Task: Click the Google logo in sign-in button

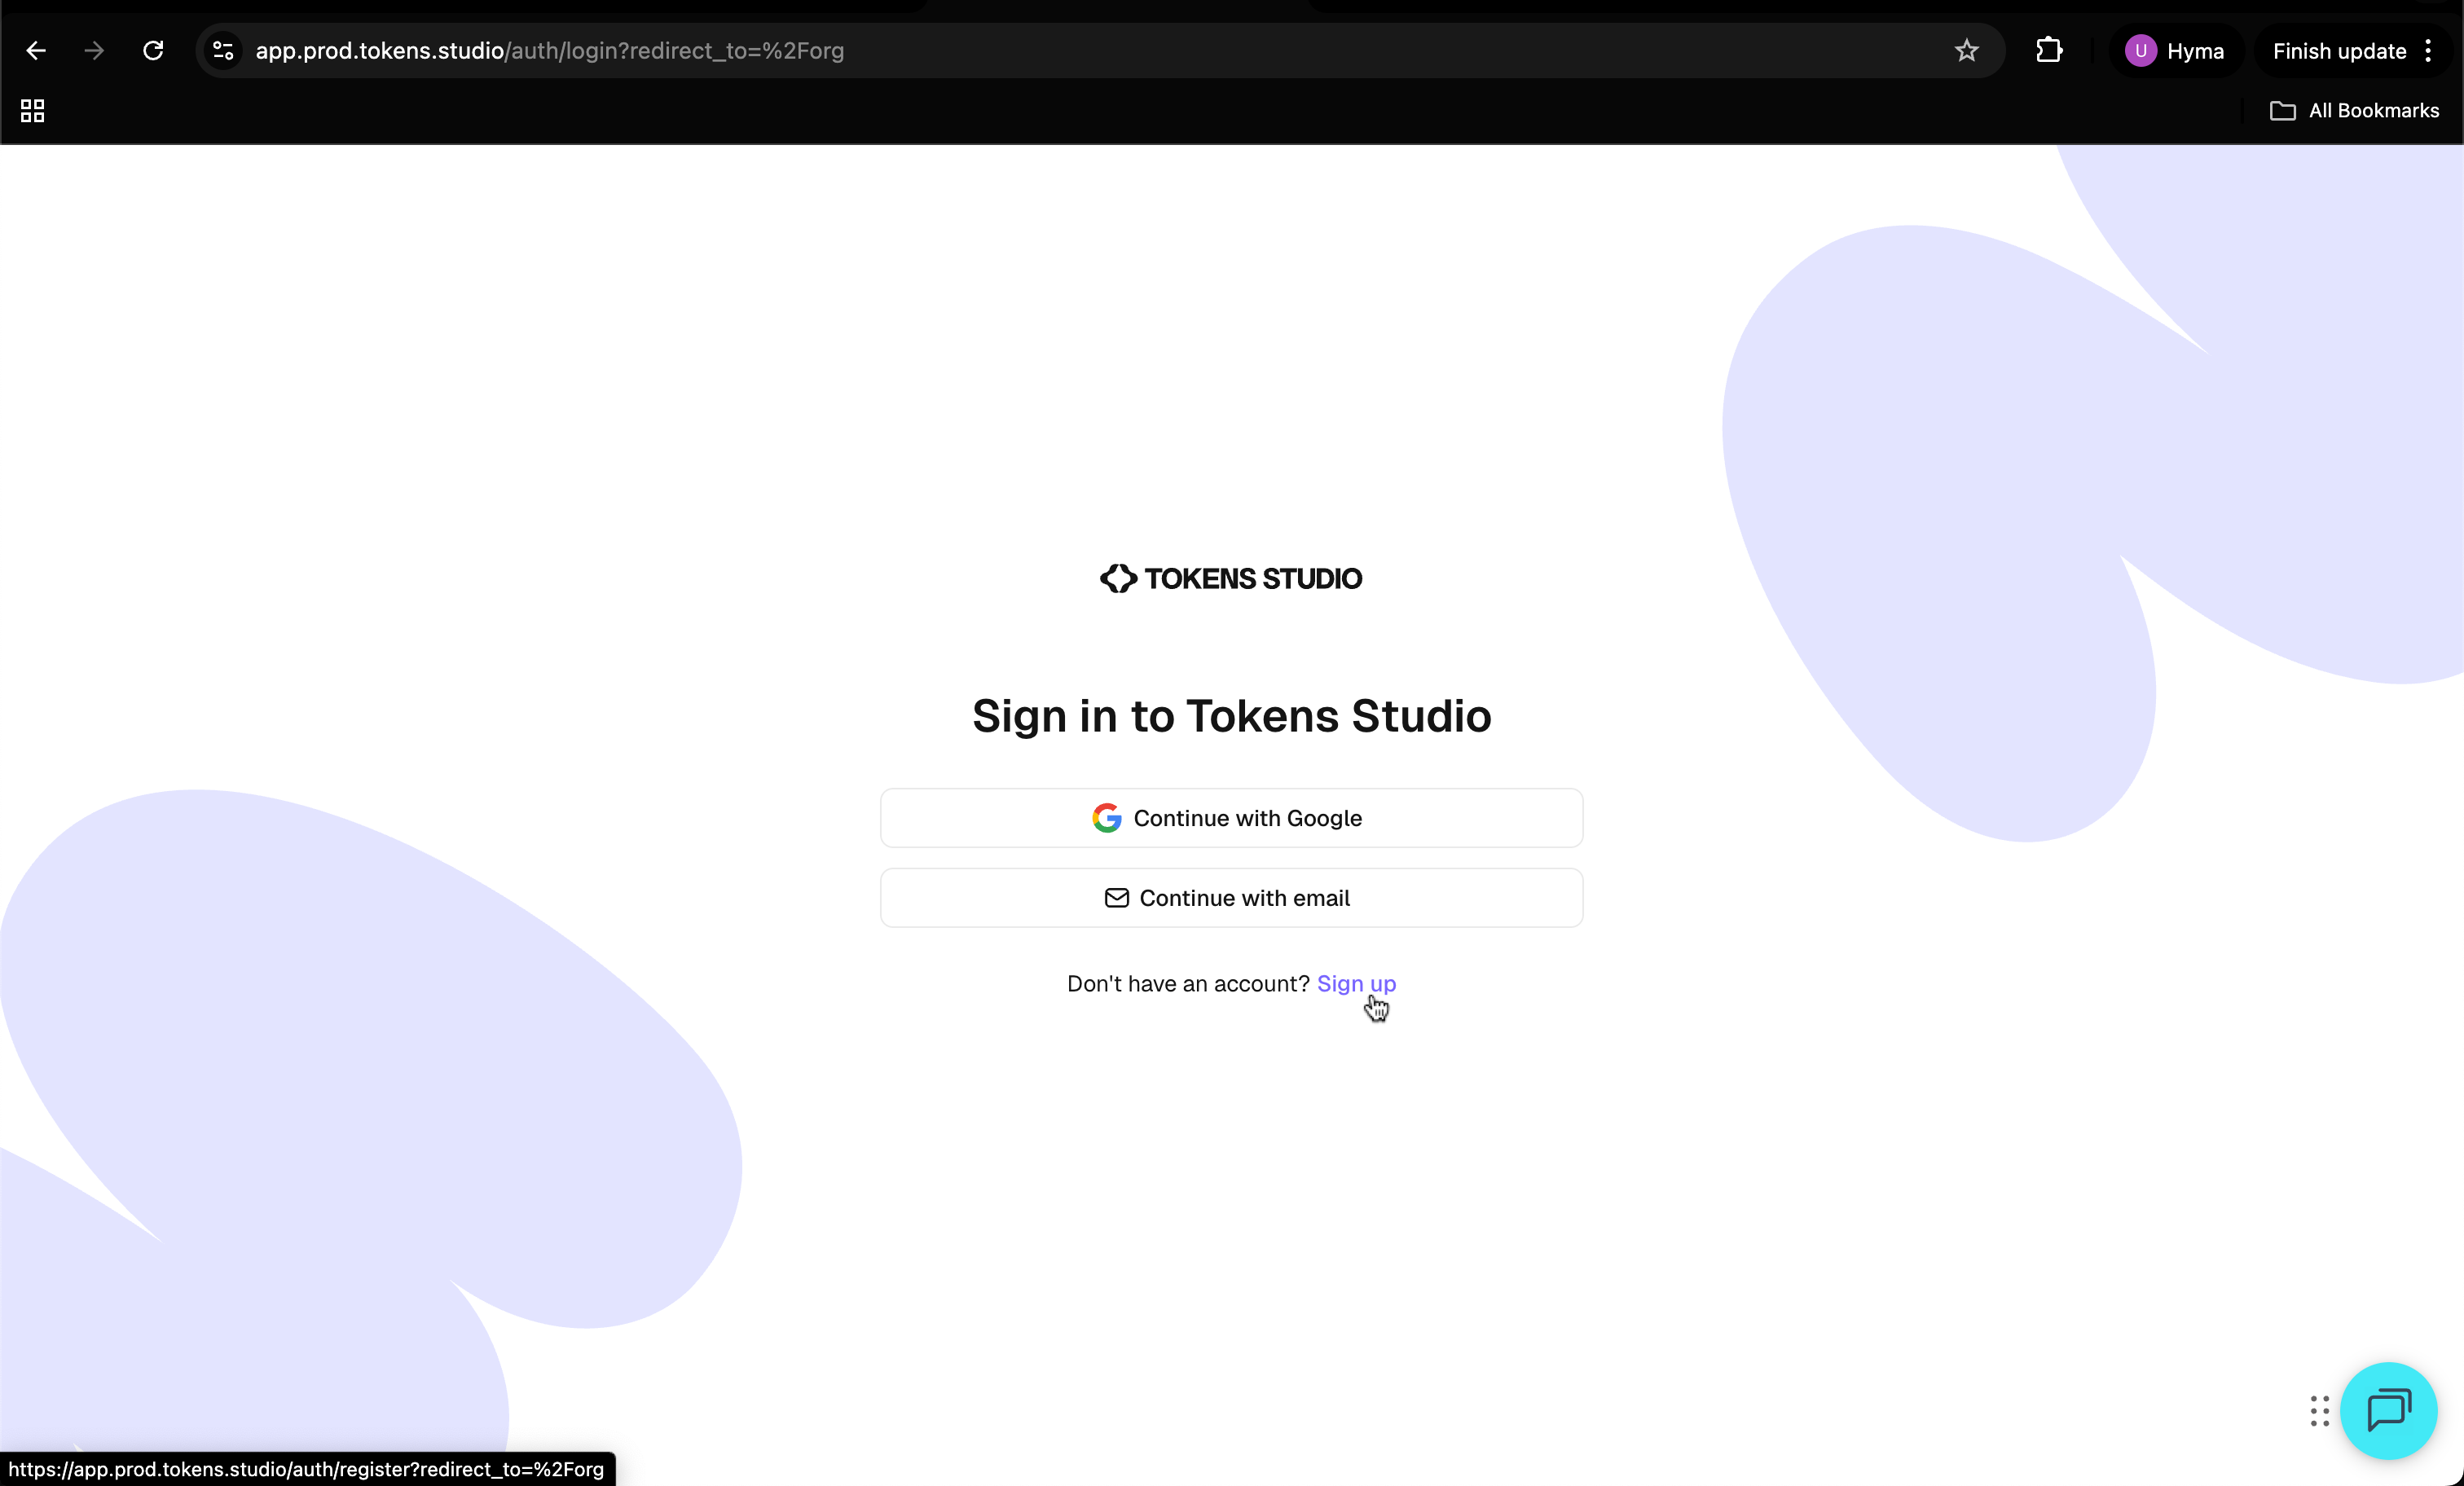Action: [x=1106, y=818]
